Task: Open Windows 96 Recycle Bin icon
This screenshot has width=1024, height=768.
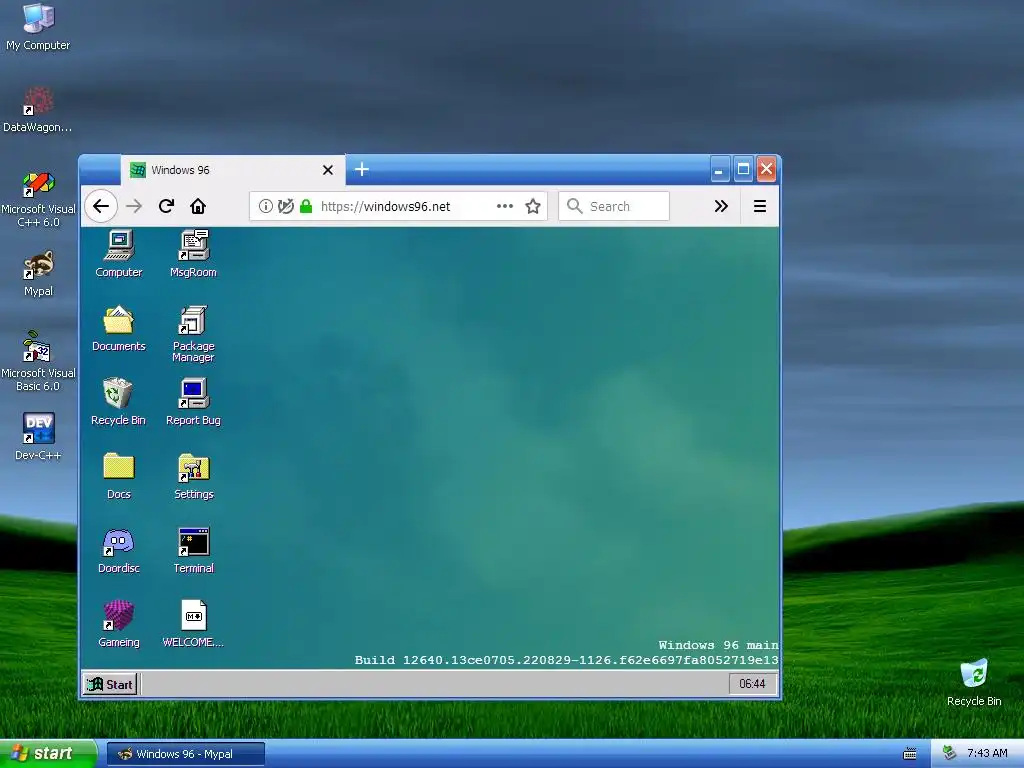Action: coord(118,402)
